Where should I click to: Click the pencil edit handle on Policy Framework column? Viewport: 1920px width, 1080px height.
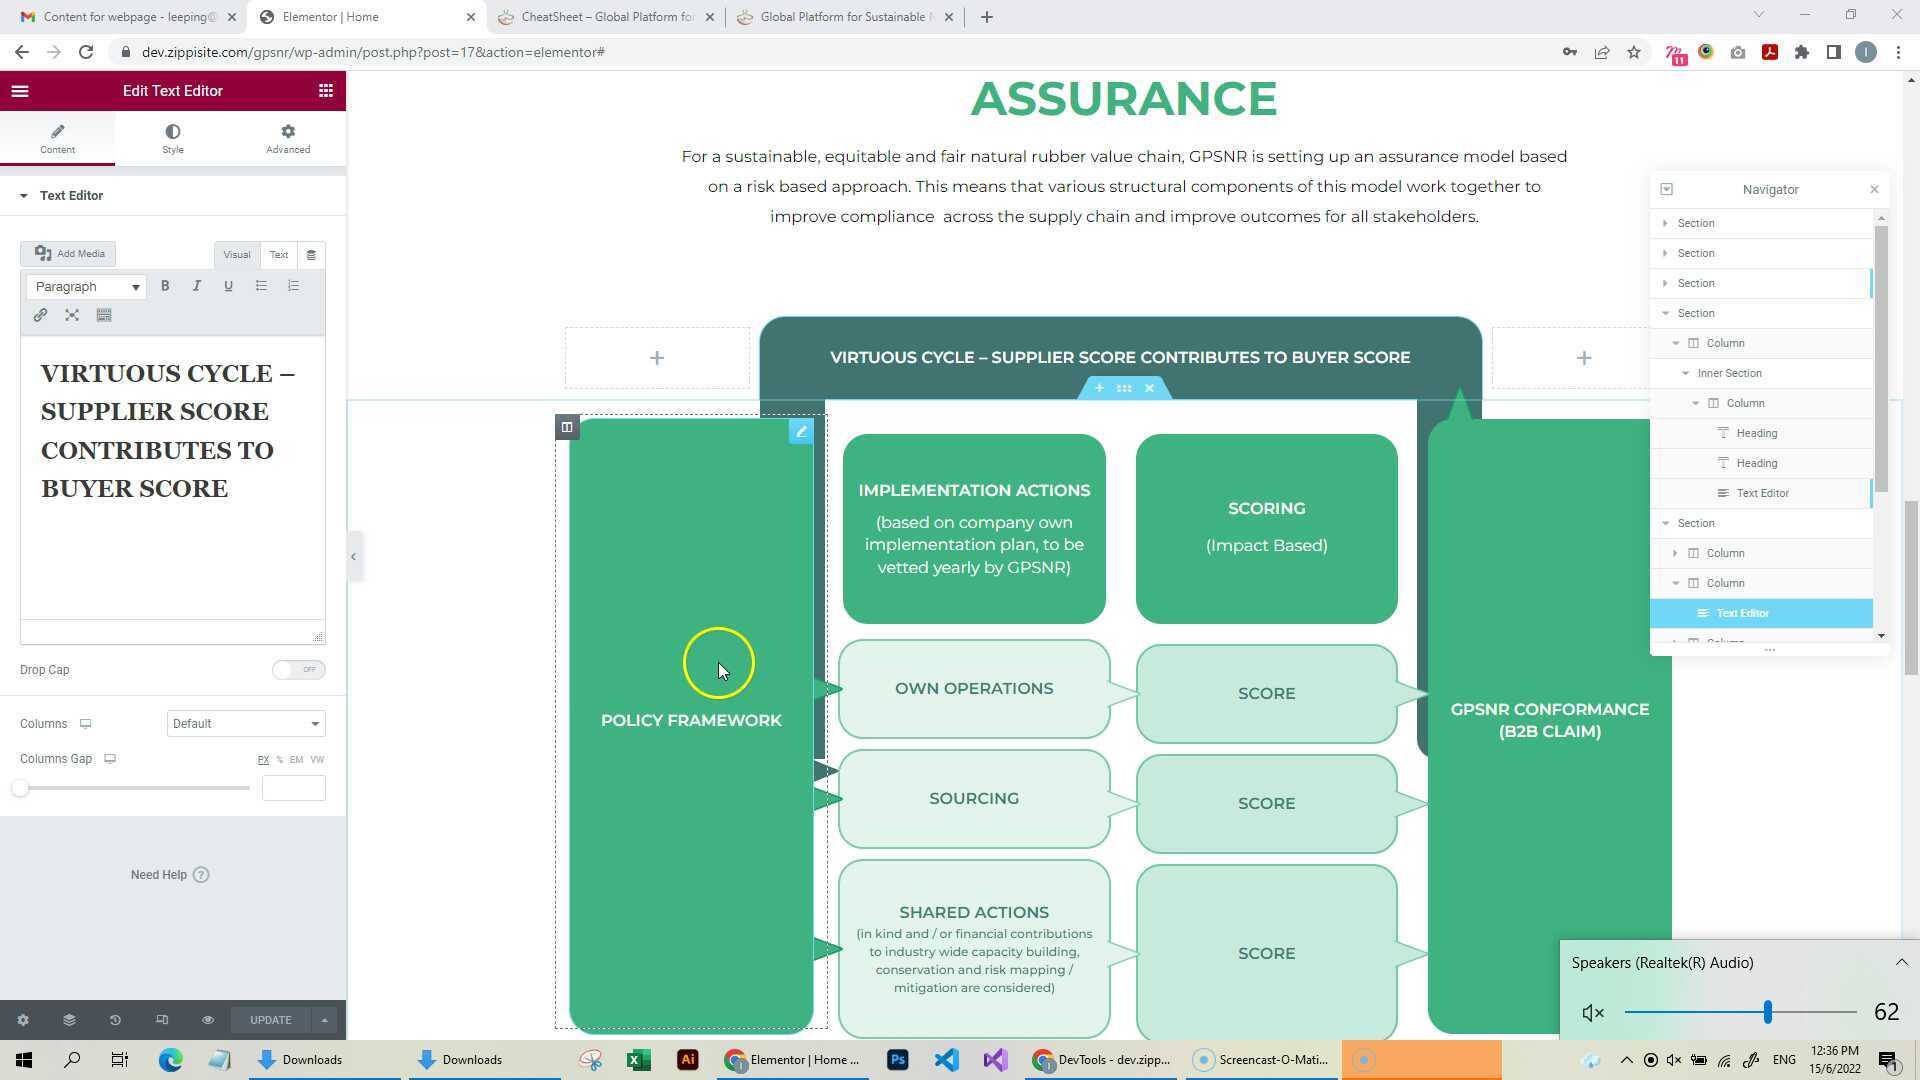click(801, 432)
